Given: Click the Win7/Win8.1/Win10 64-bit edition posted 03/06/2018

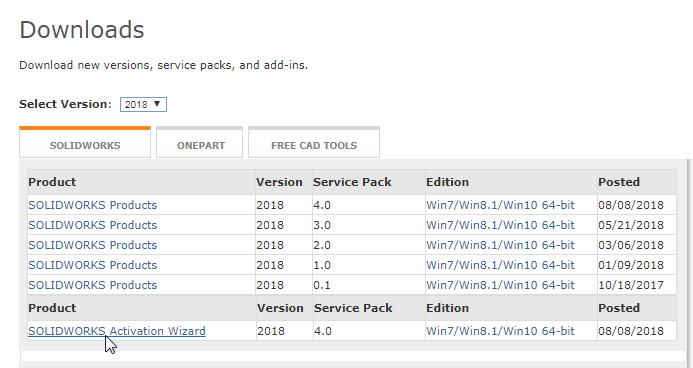Looking at the screenshot, I should pyautogui.click(x=500, y=245).
